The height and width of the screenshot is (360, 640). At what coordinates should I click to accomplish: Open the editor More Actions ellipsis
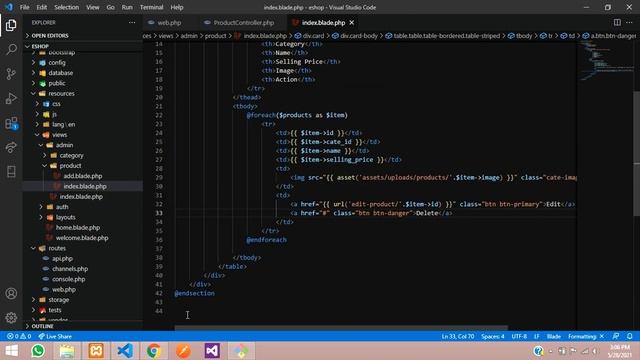coord(629,22)
